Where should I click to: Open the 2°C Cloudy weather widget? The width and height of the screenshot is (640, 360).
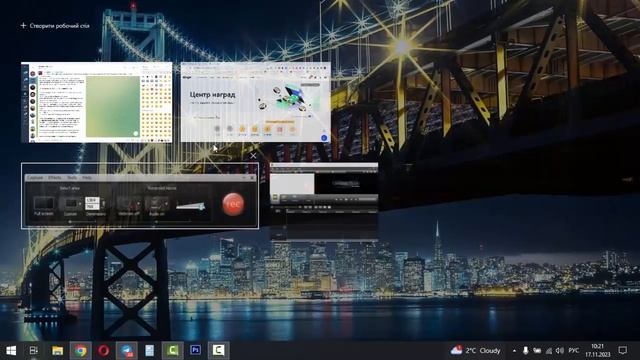[476, 350]
